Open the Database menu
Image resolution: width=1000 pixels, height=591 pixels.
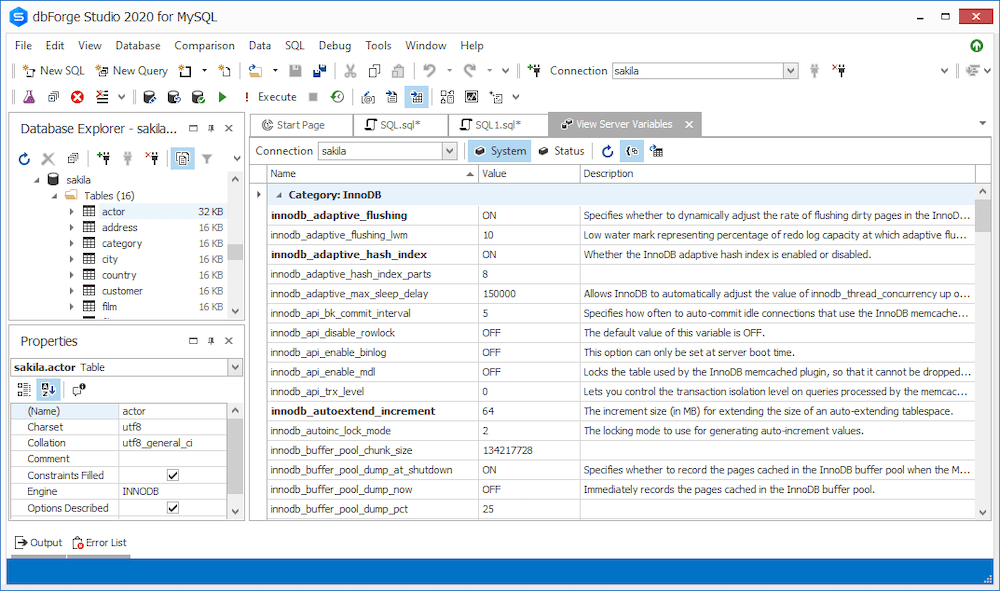tap(137, 45)
